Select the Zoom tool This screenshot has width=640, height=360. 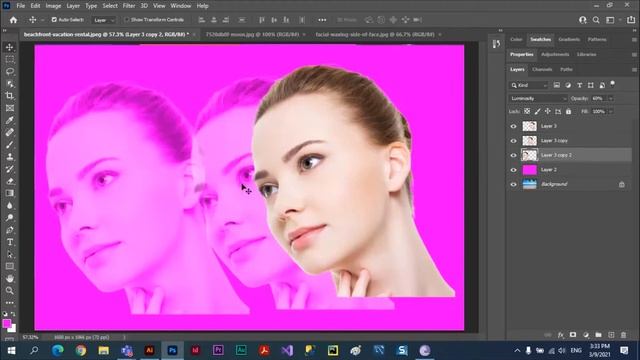(9, 291)
